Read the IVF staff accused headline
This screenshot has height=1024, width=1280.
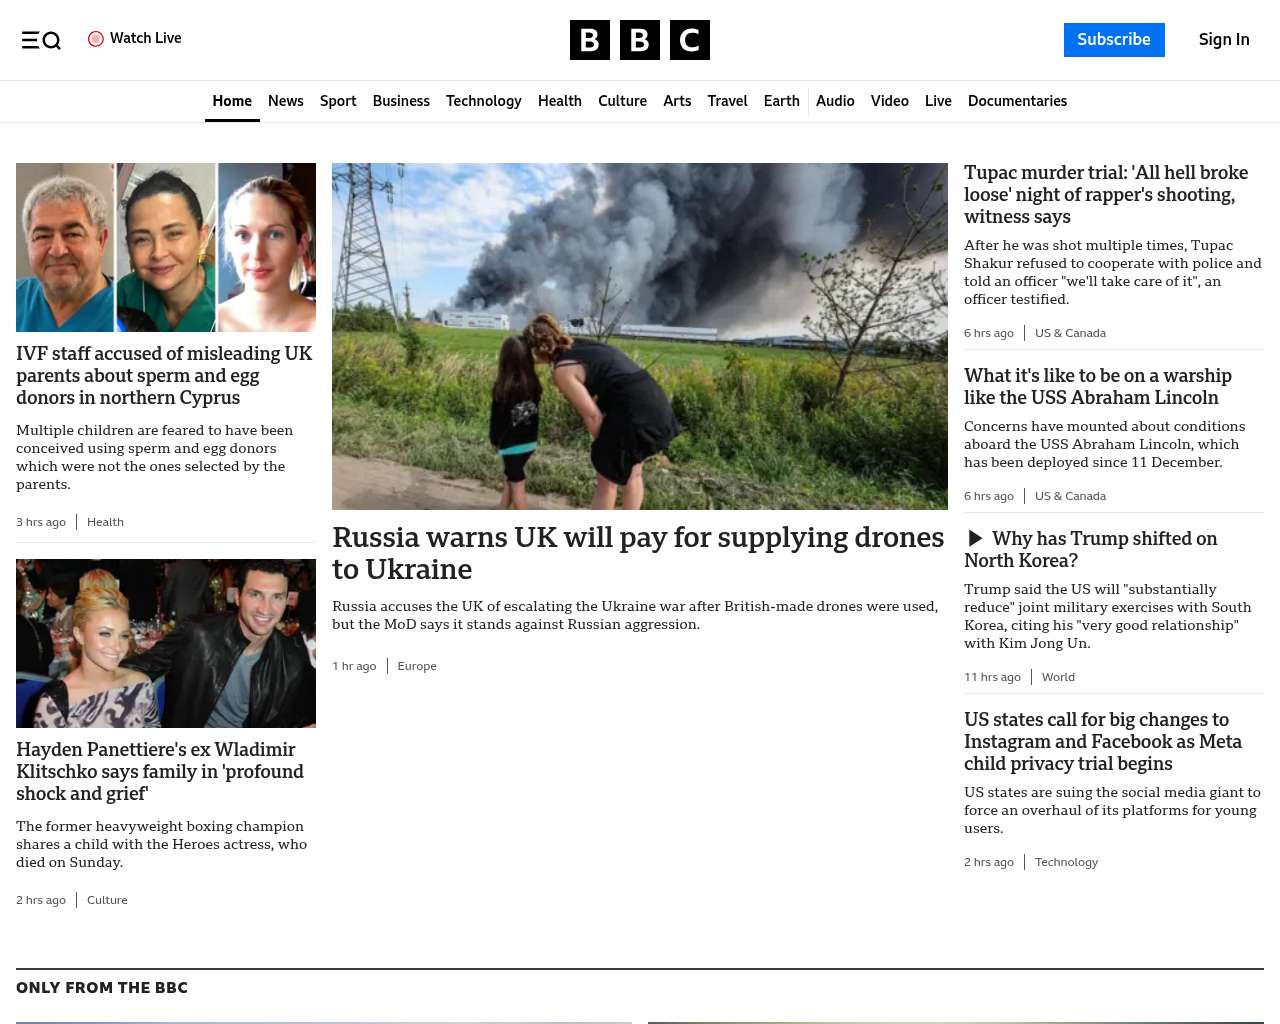164,375
